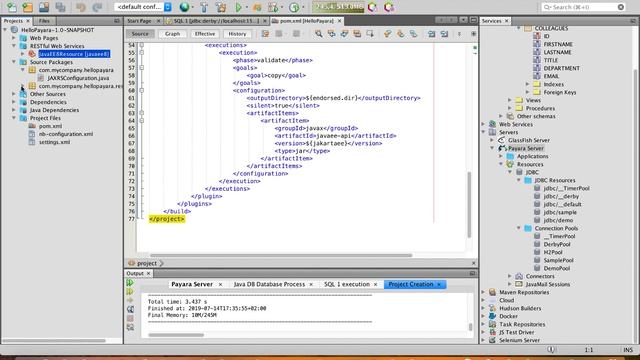Click the re-run green arrows icon in Output

130,282
